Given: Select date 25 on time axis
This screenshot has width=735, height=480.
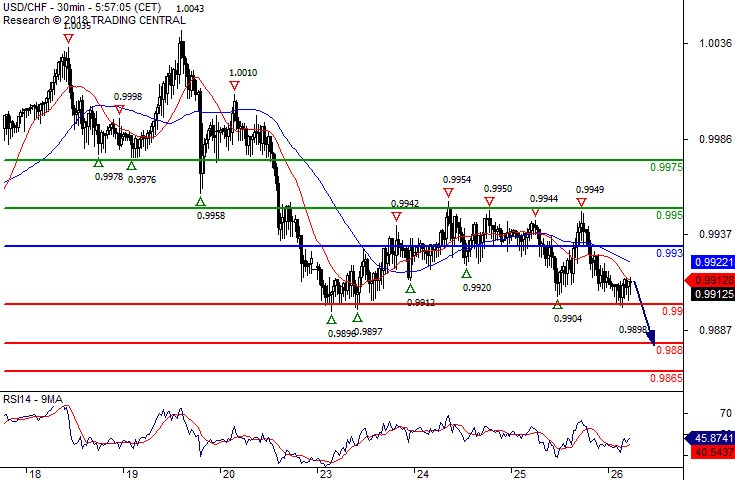Looking at the screenshot, I should 519,474.
